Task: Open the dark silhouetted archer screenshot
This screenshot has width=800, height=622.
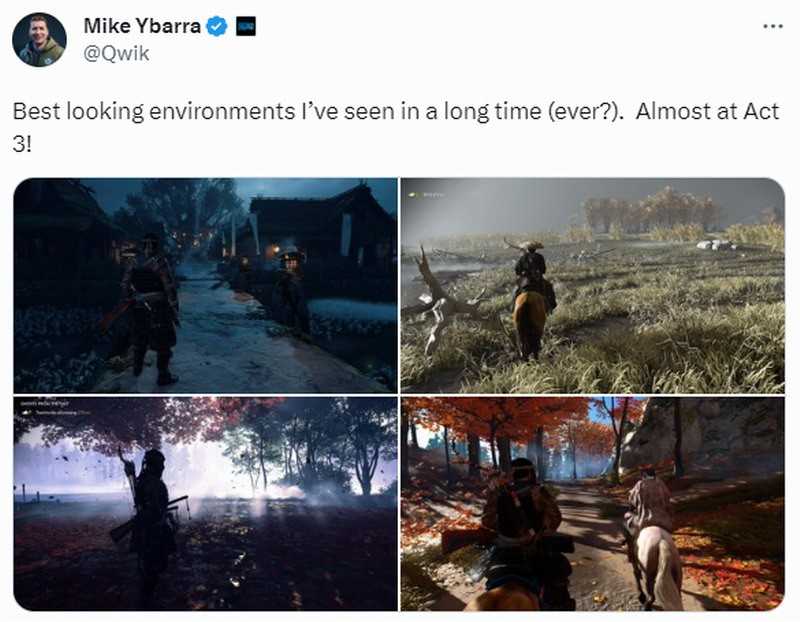Action: [x=205, y=503]
